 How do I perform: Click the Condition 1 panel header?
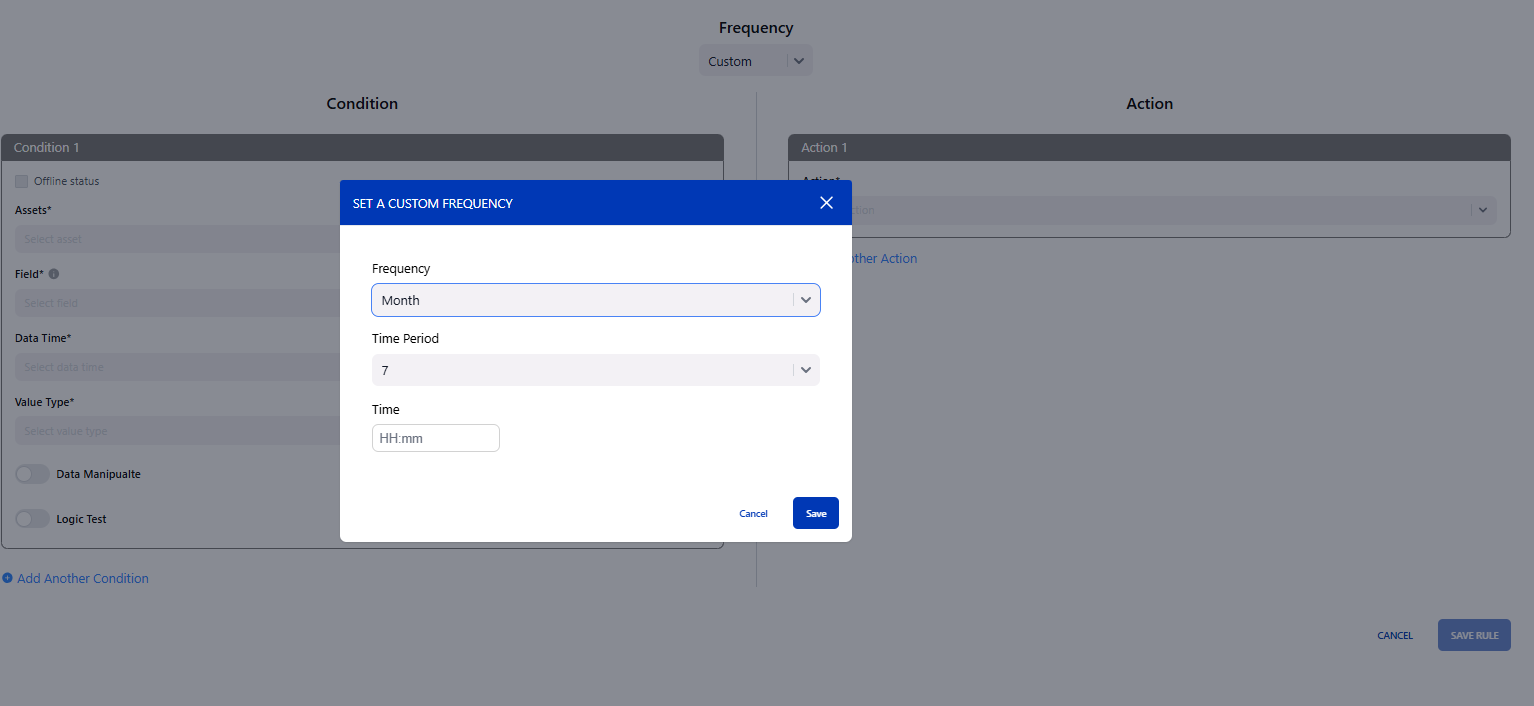point(362,147)
